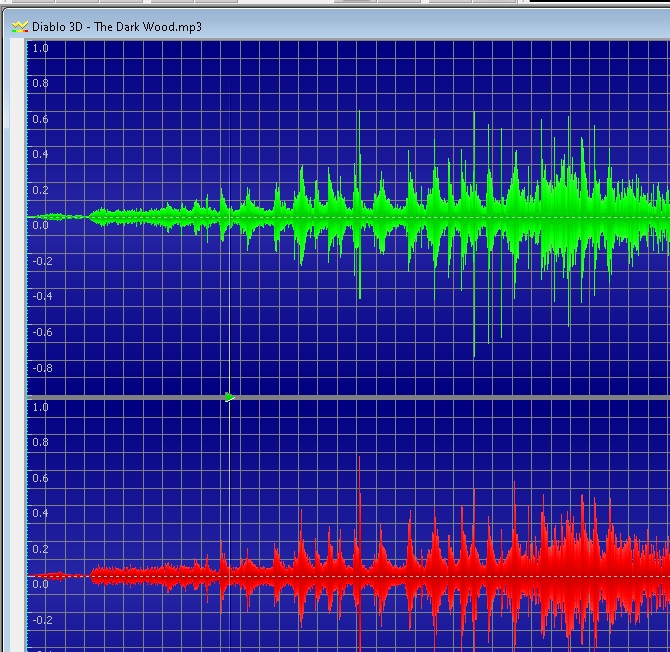Click the 0.6 label on the upper channel axis
This screenshot has width=670, height=652.
tap(40, 119)
